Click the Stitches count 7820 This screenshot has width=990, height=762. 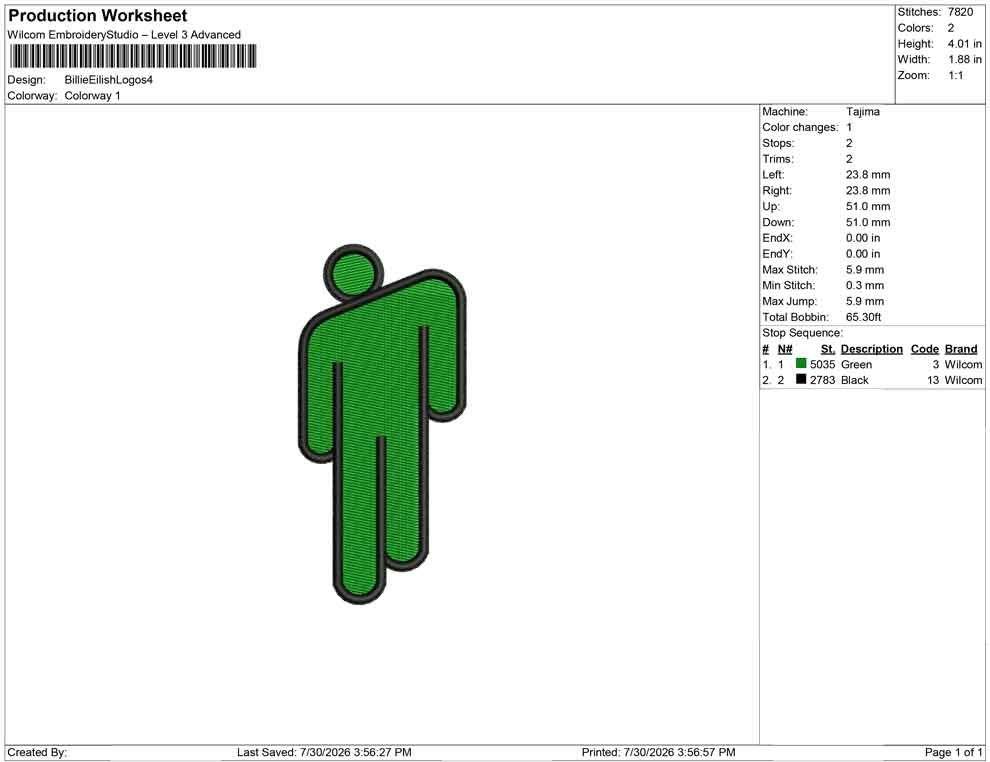[960, 12]
